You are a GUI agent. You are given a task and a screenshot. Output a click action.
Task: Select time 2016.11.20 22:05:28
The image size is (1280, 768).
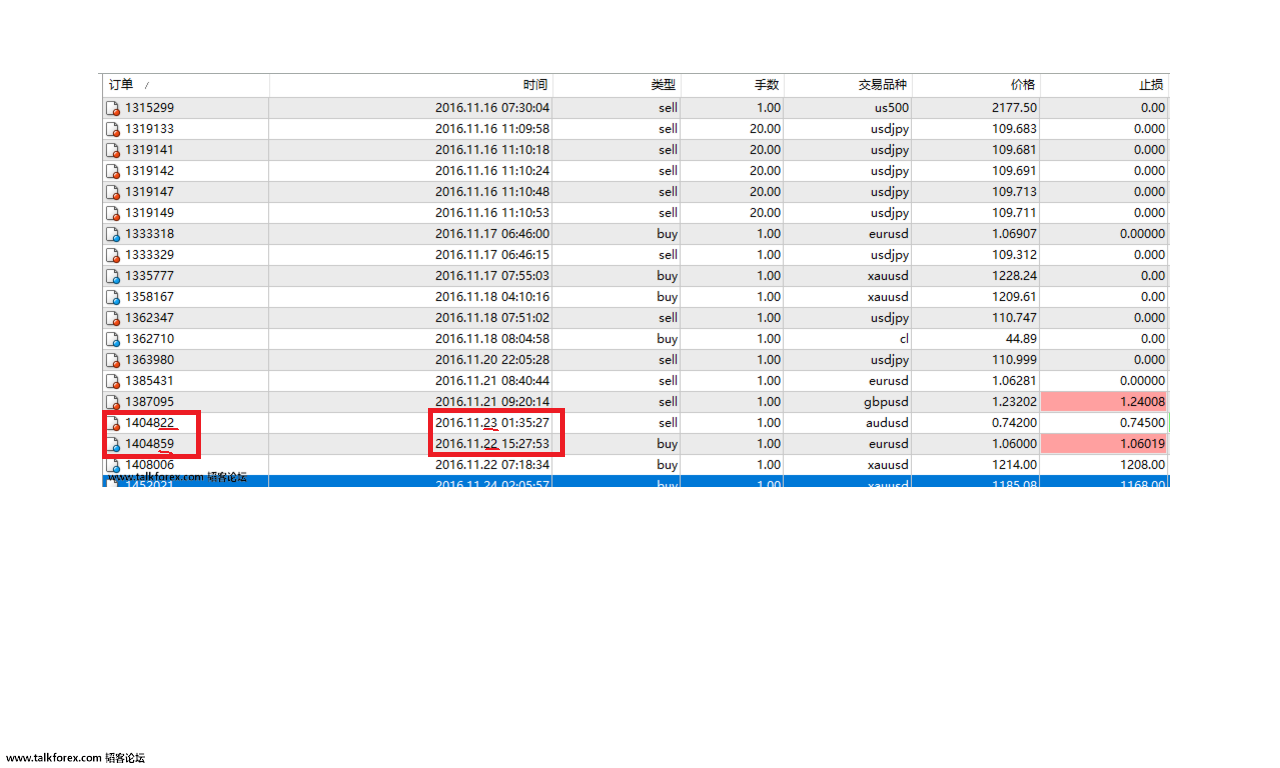[492, 360]
